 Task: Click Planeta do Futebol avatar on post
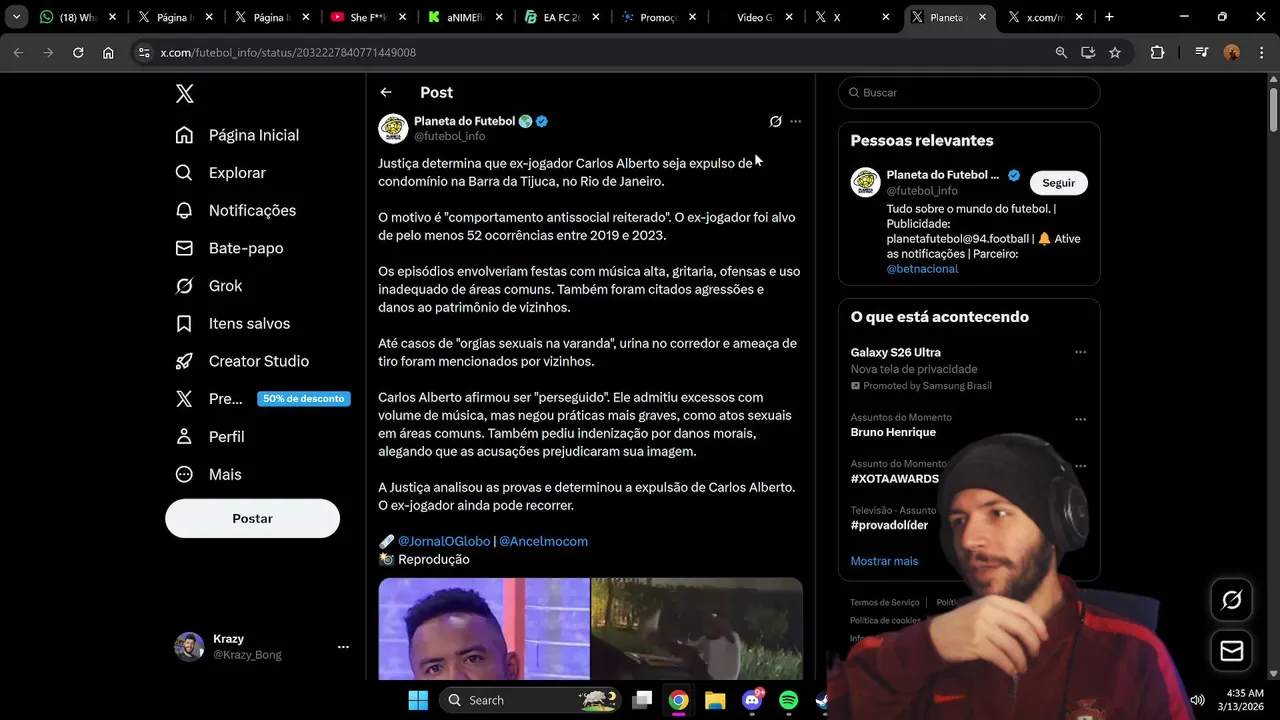393,128
